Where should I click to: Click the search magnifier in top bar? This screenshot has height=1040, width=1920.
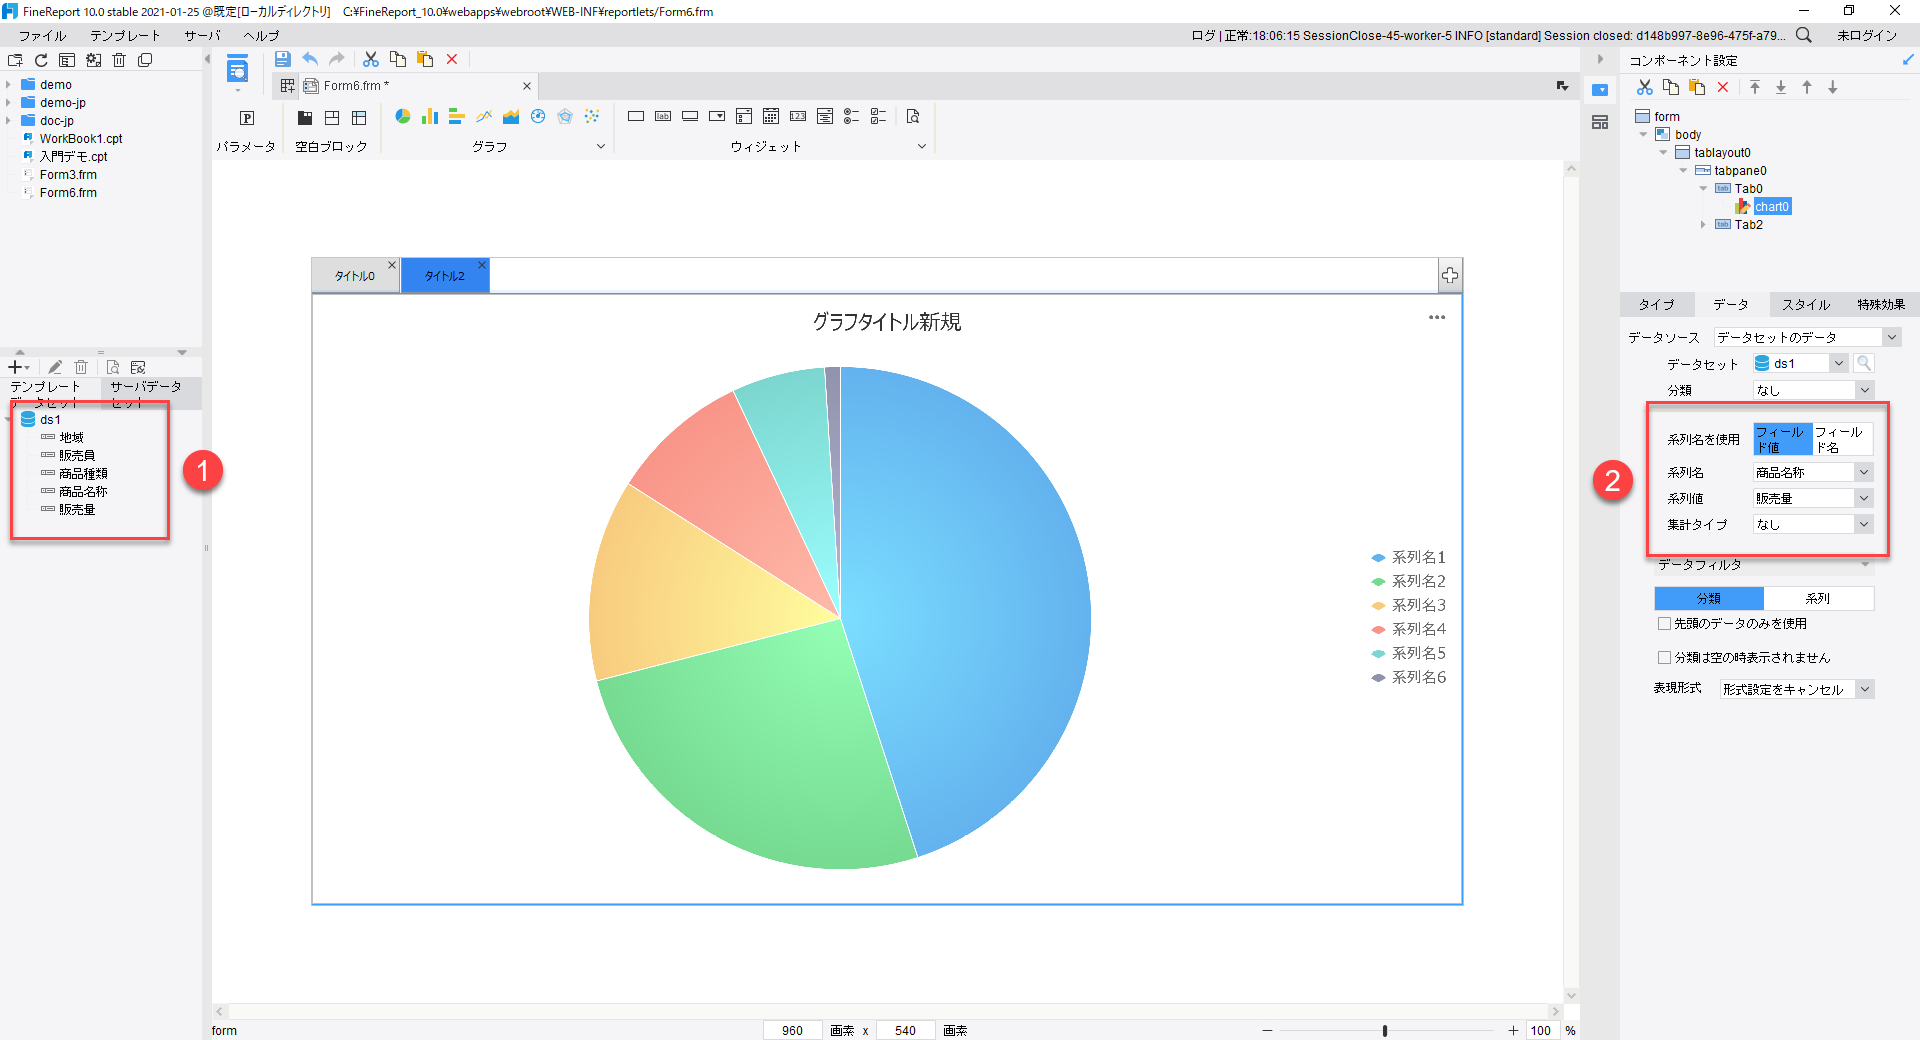coord(1804,35)
